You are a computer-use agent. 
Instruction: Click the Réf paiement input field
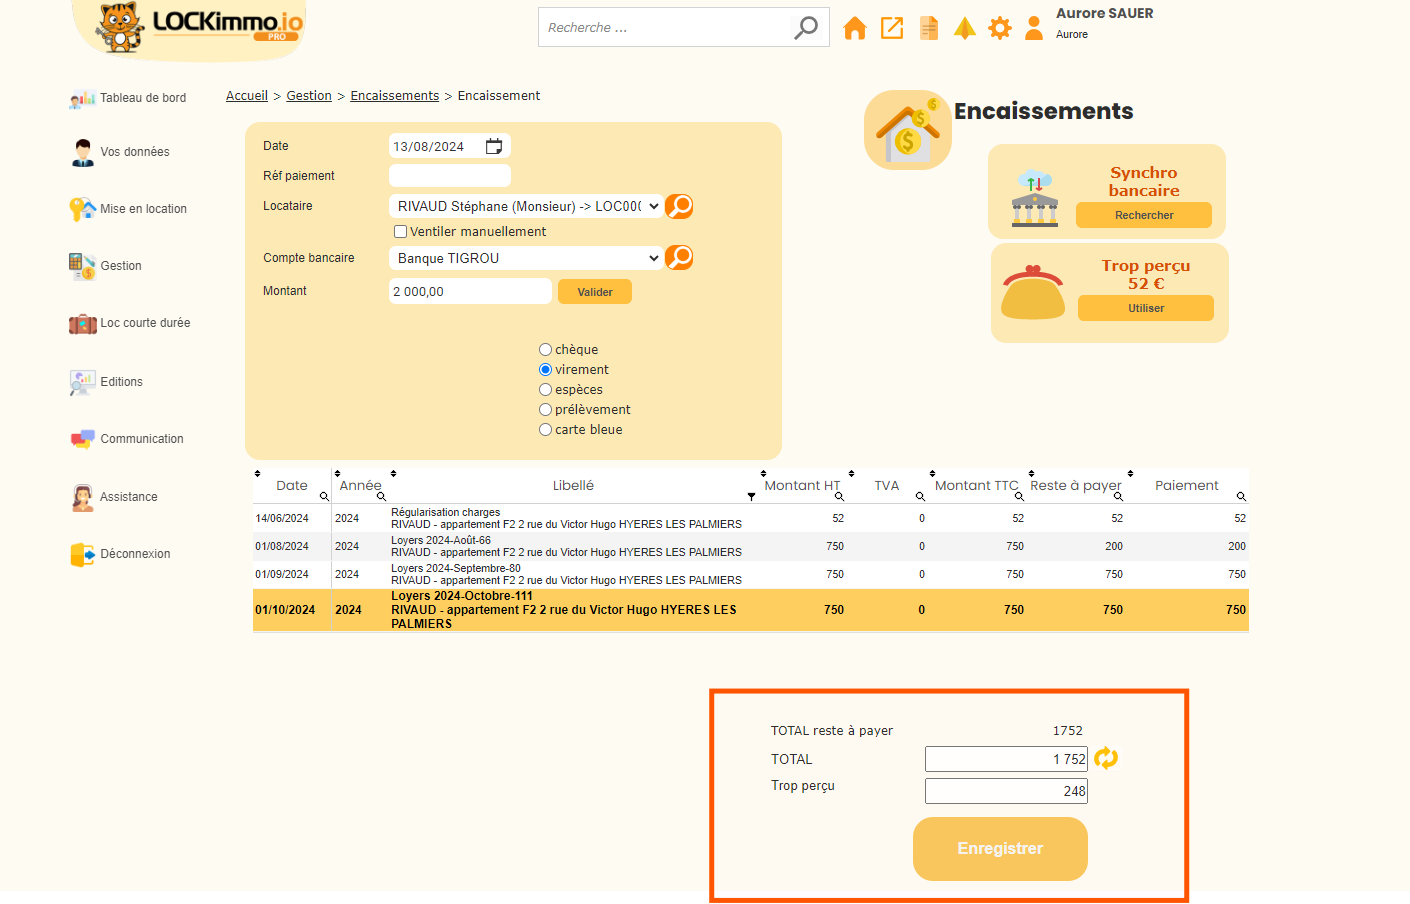(x=449, y=176)
